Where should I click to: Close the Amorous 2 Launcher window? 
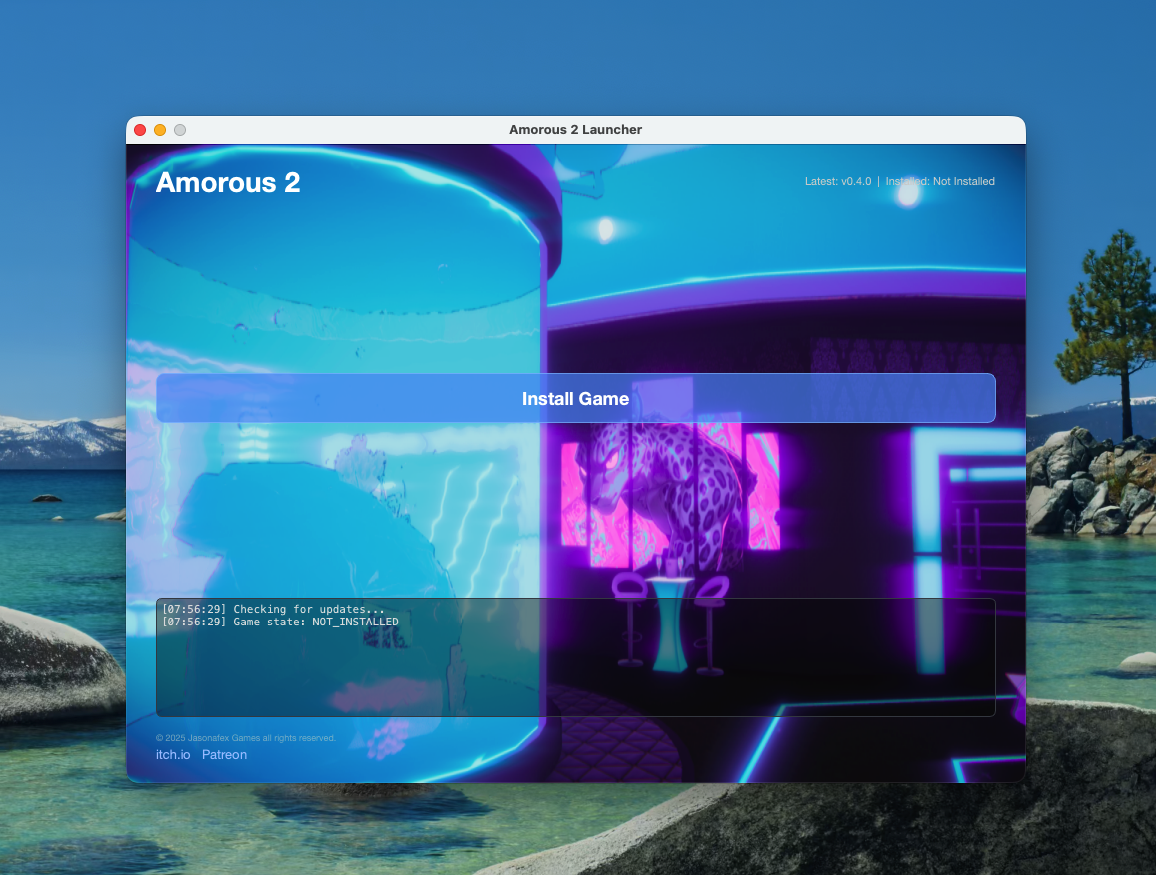click(x=140, y=130)
